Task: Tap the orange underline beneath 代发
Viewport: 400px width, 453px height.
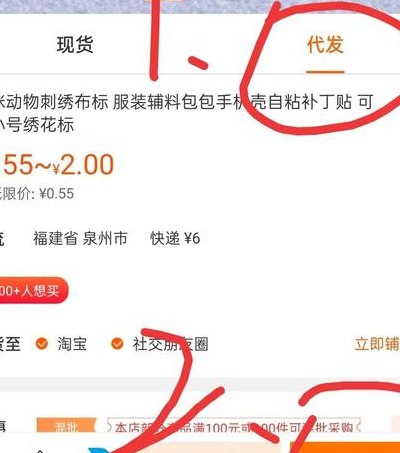Action: (x=325, y=72)
